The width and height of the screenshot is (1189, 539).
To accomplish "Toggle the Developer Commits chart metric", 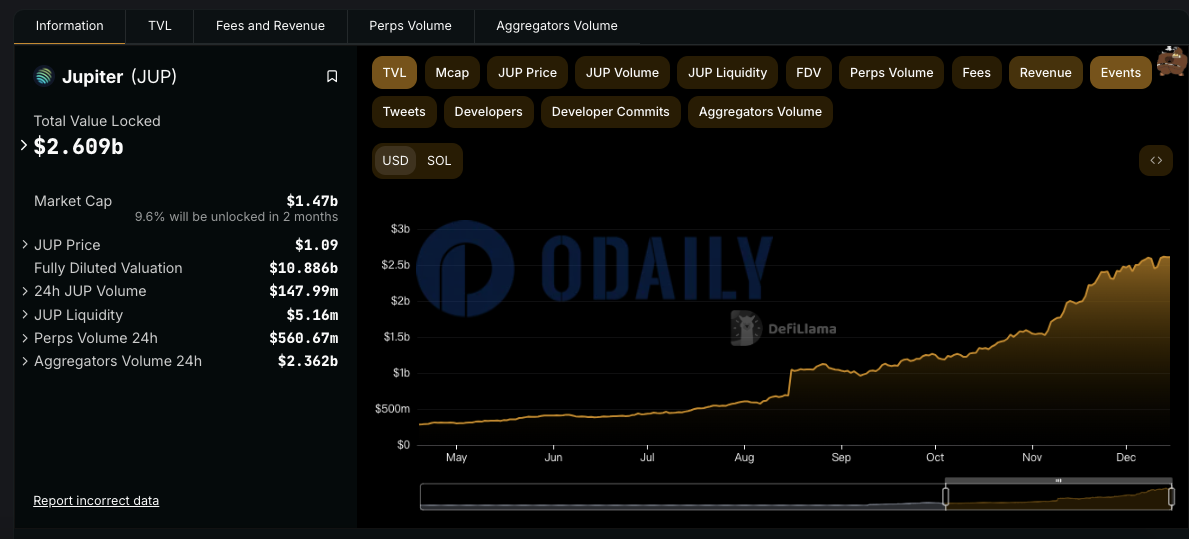I will (x=610, y=112).
